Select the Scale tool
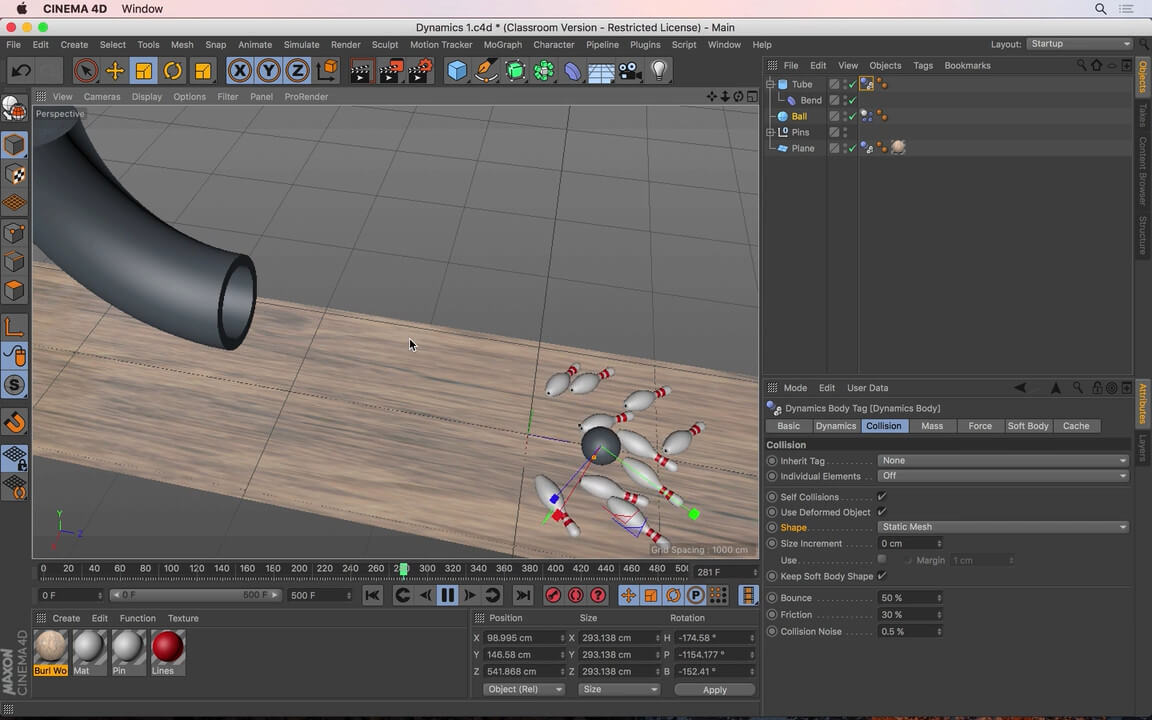 143,70
